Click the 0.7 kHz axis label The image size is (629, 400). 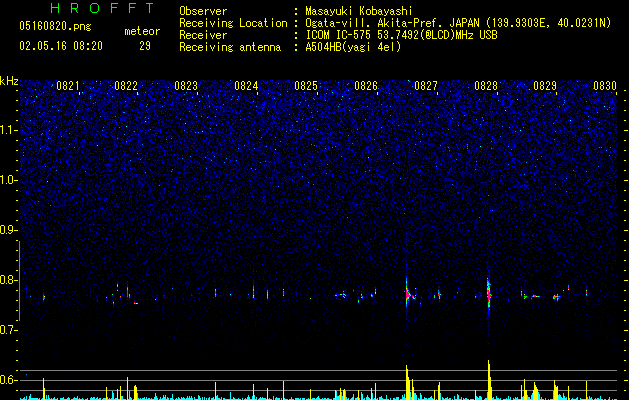8,330
